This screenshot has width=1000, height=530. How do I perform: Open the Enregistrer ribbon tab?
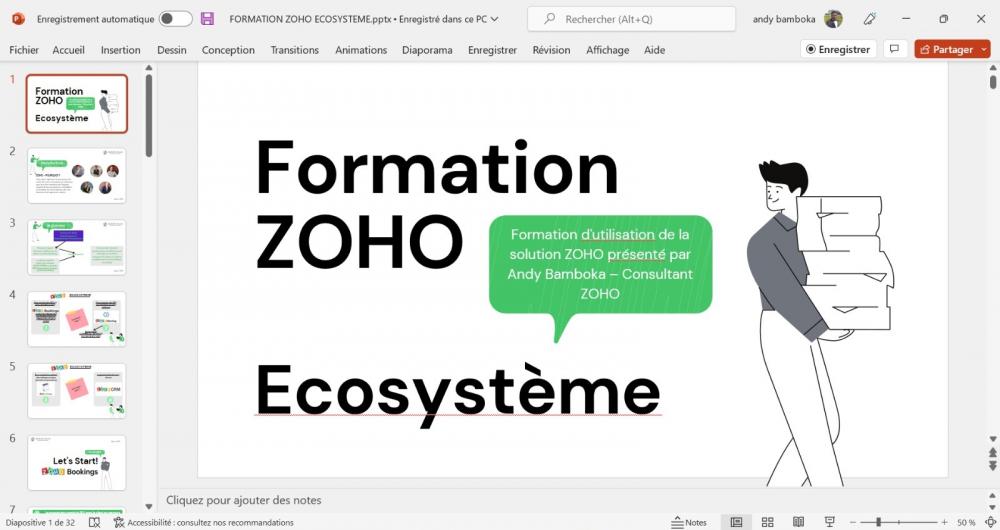click(492, 50)
